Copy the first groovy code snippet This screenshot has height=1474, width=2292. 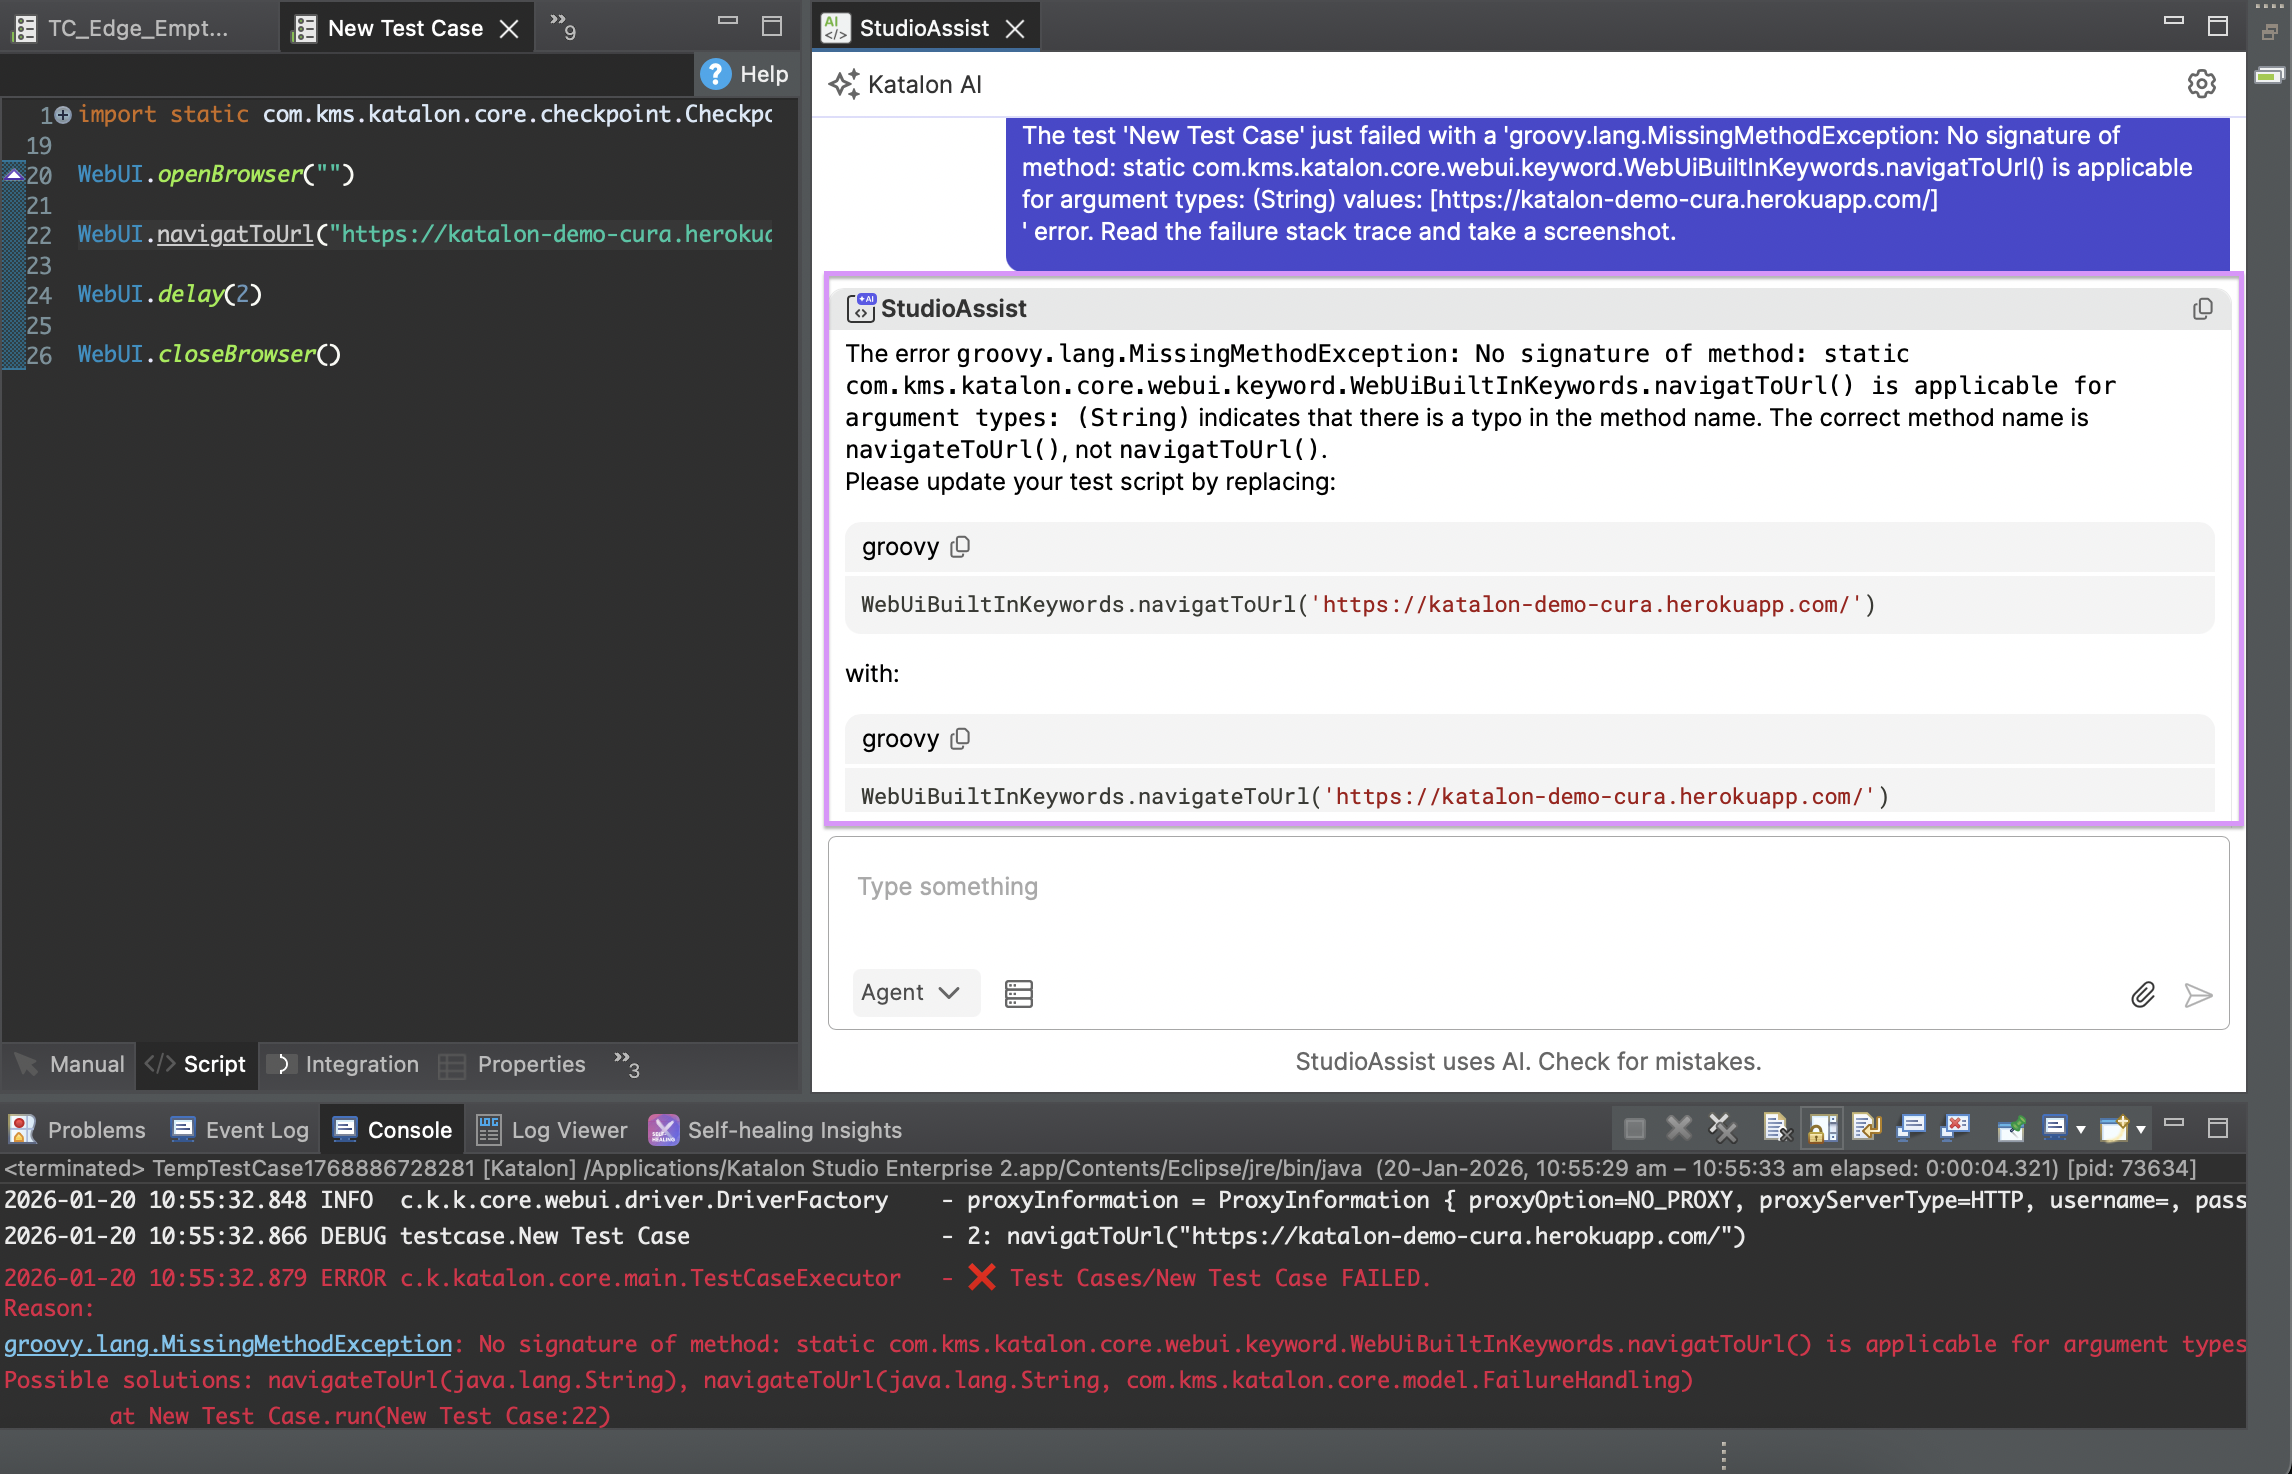click(x=960, y=547)
